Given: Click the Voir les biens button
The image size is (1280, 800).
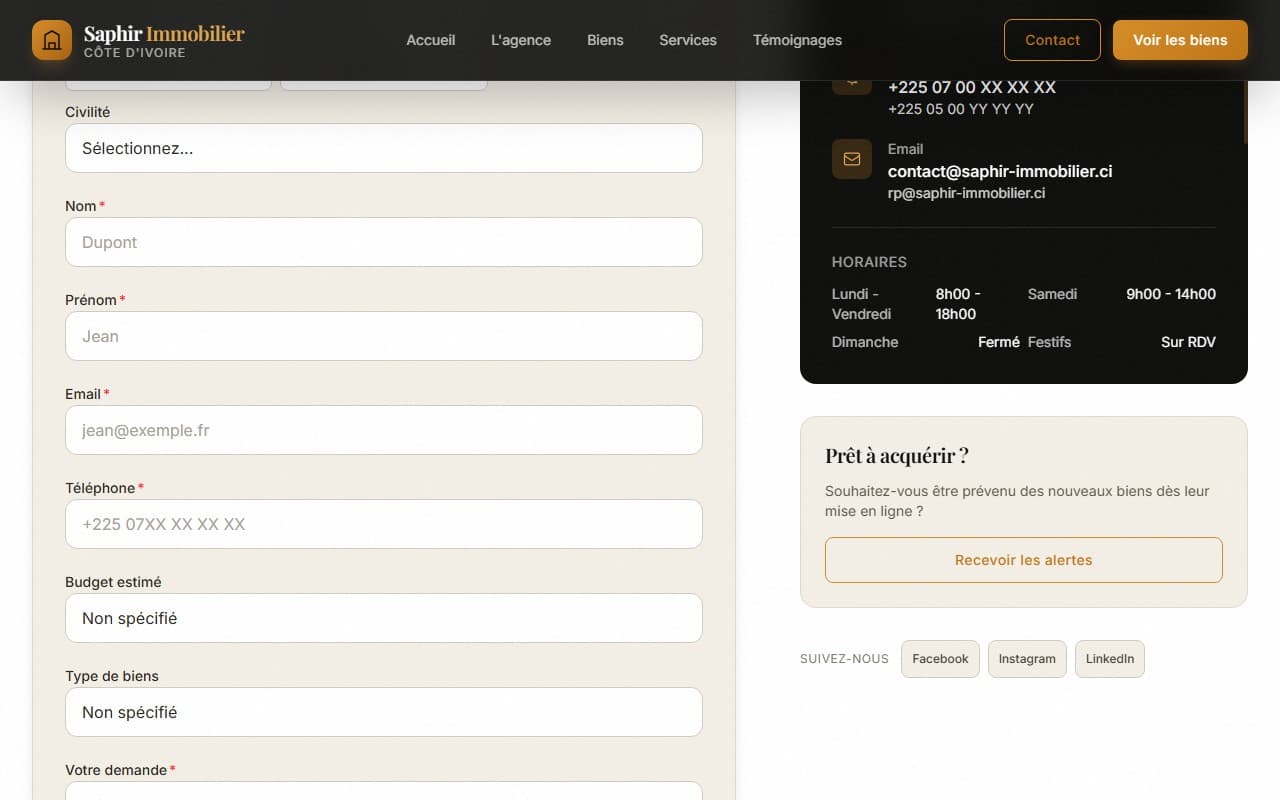Looking at the screenshot, I should (x=1180, y=40).
